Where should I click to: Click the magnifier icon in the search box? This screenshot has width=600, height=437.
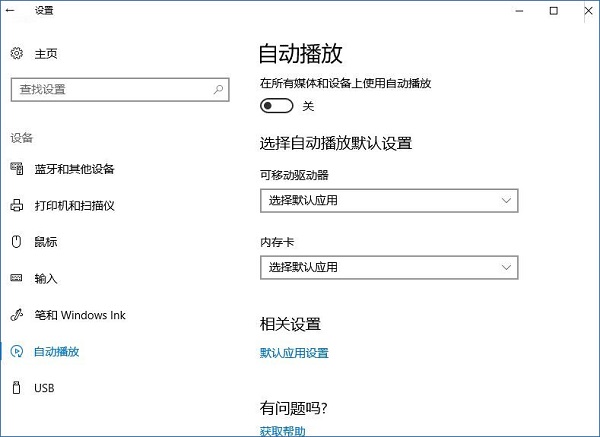[219, 89]
